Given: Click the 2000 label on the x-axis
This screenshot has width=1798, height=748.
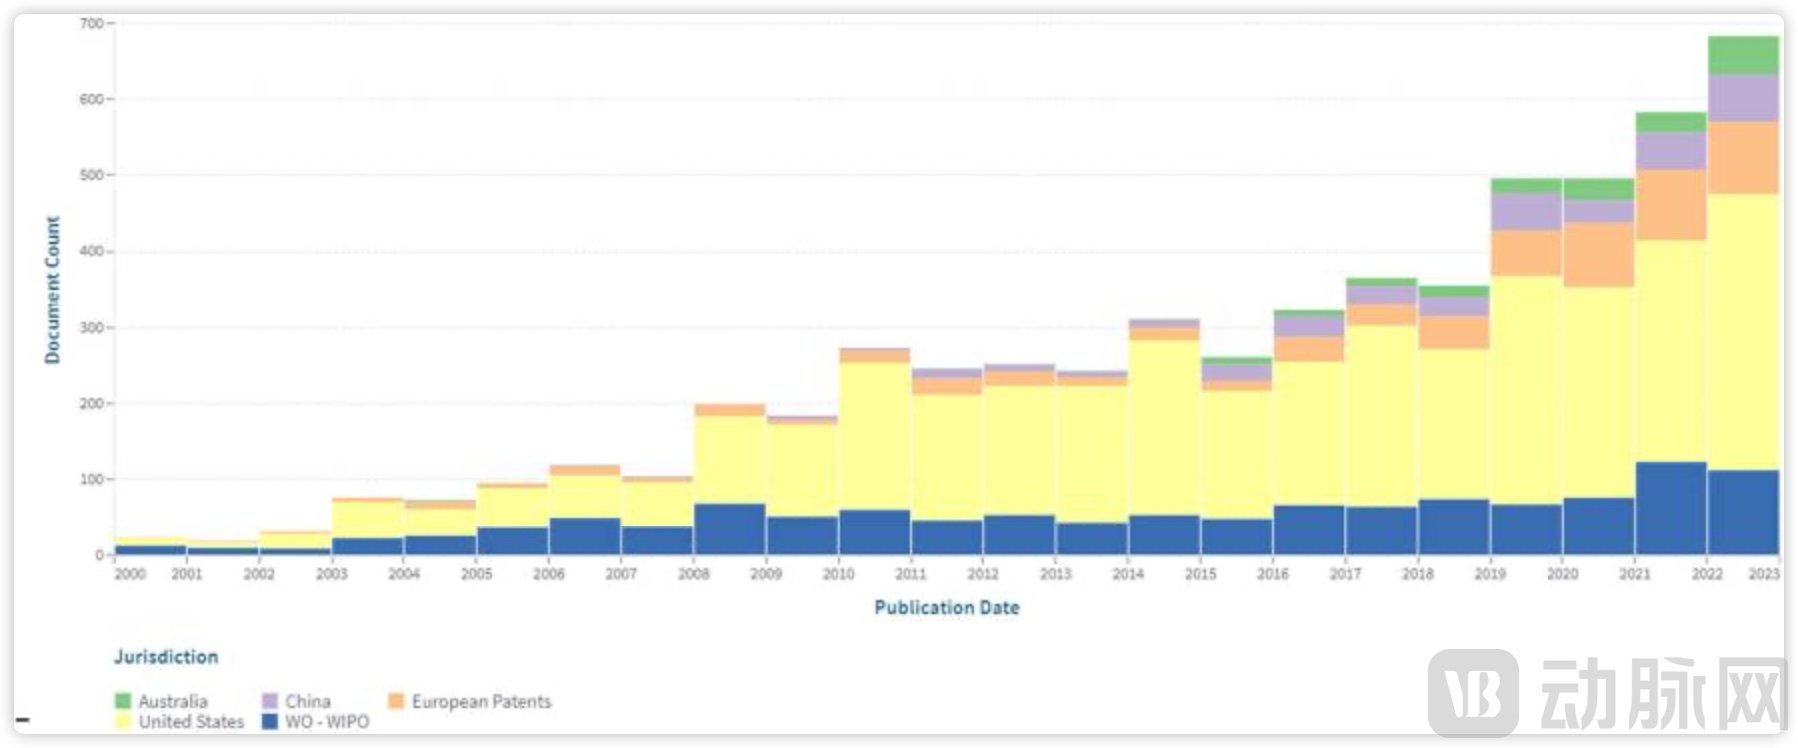Looking at the screenshot, I should (130, 574).
